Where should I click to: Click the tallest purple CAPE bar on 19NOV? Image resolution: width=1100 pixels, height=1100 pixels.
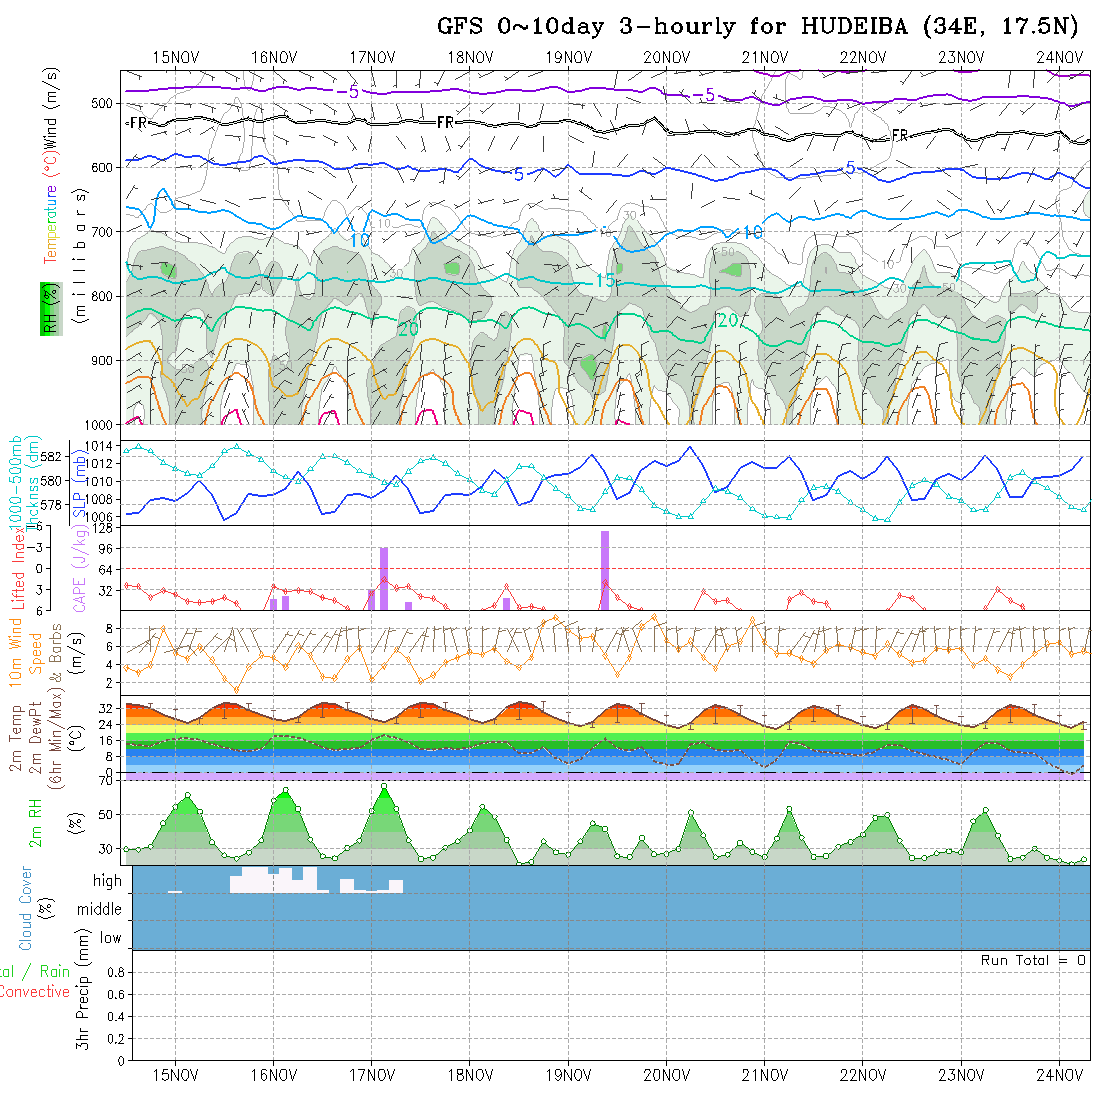click(605, 569)
